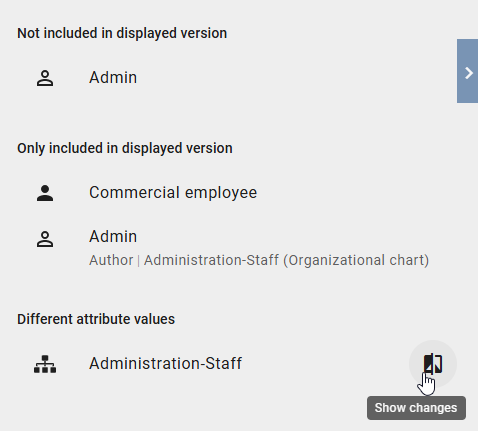Screen dimensions: 478x431
Task: Click the Only included in displayed version heading
Action: tap(125, 148)
